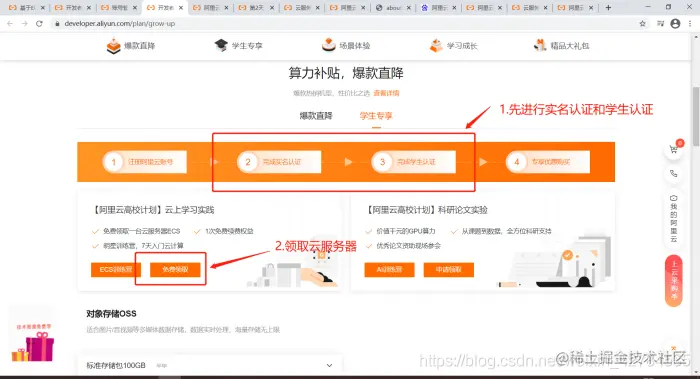Image resolution: width=700 pixels, height=379 pixels.
Task: Expand the 标准存储包100GB dropdown chevron
Action: coord(329,365)
